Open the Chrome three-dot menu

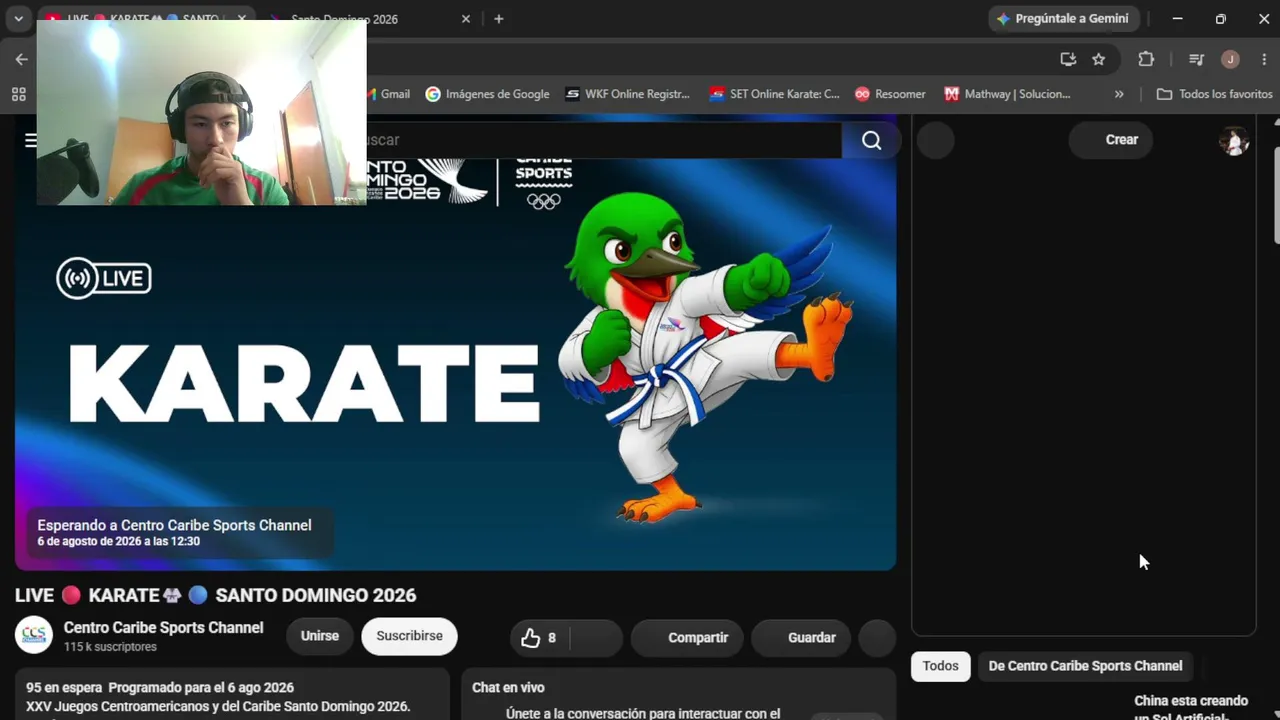pyautogui.click(x=1264, y=59)
